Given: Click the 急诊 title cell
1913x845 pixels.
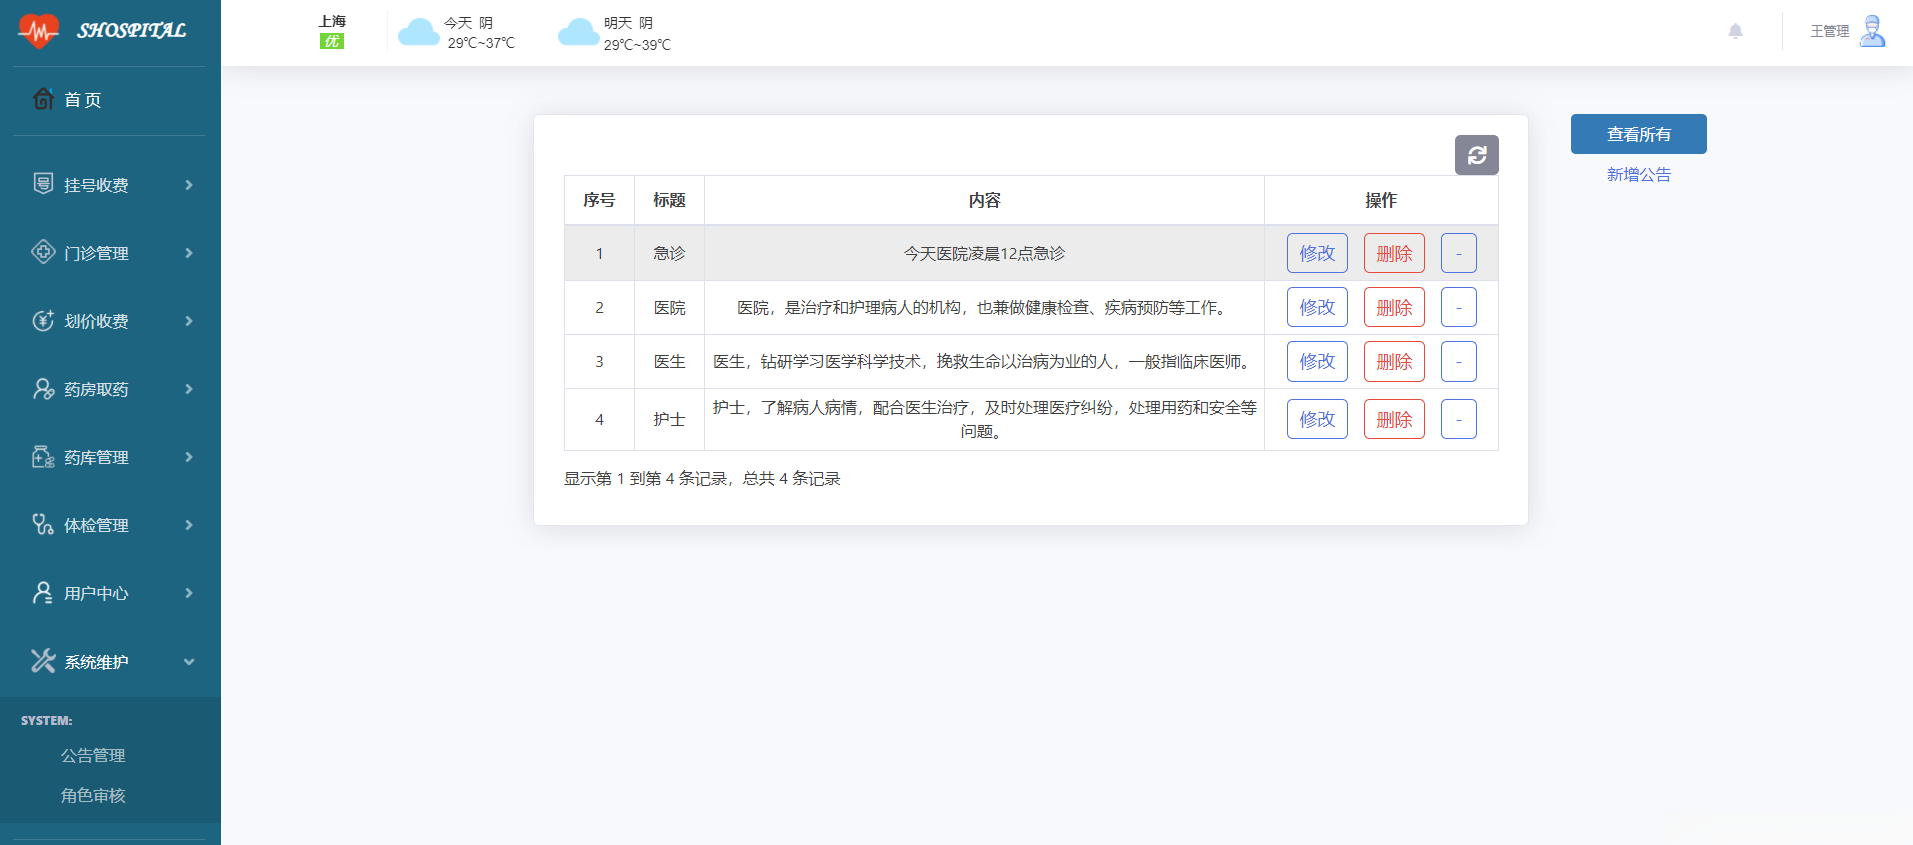Looking at the screenshot, I should 669,253.
